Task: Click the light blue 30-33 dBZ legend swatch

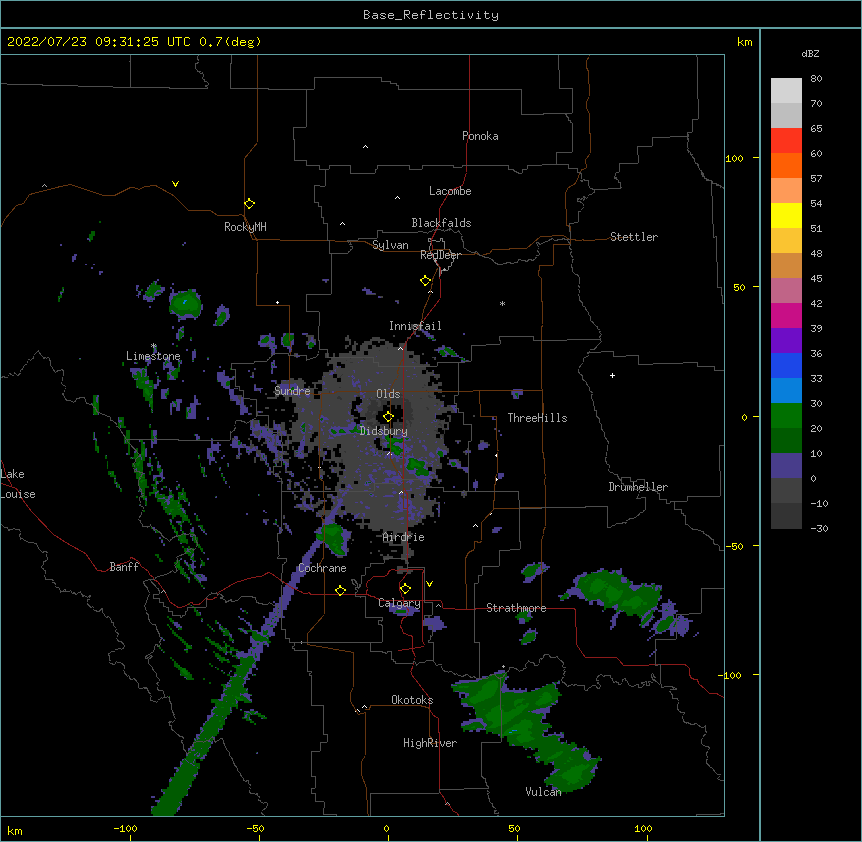Action: click(786, 390)
